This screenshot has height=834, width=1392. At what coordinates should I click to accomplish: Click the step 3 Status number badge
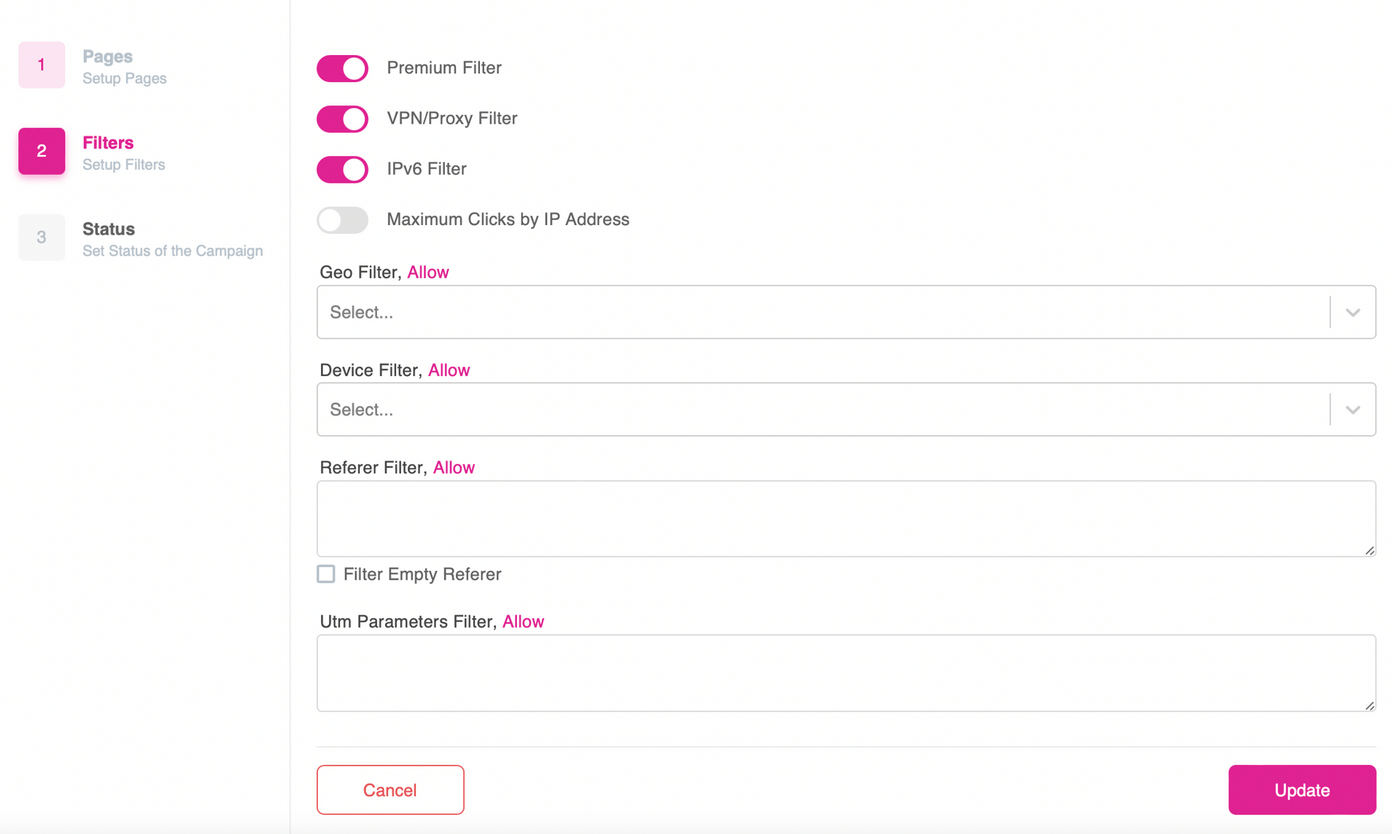click(x=42, y=237)
